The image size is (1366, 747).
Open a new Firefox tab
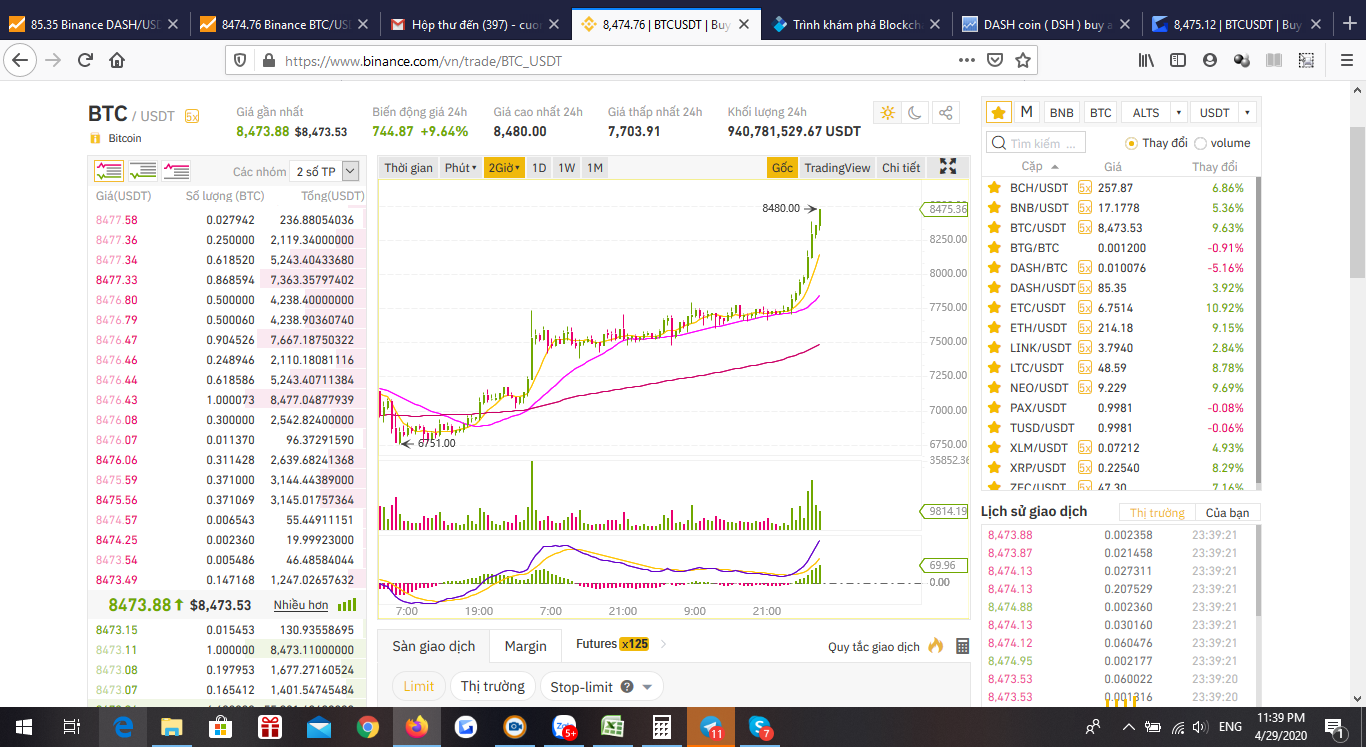pos(1350,24)
